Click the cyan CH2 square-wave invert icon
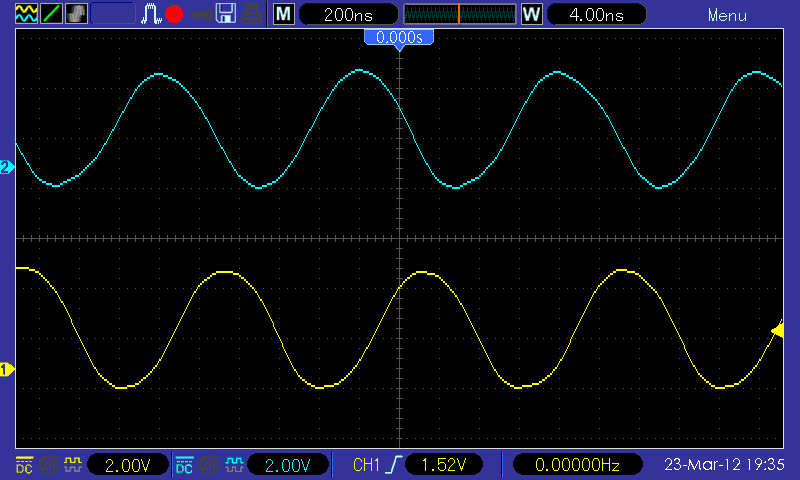This screenshot has width=800, height=480. point(234,465)
